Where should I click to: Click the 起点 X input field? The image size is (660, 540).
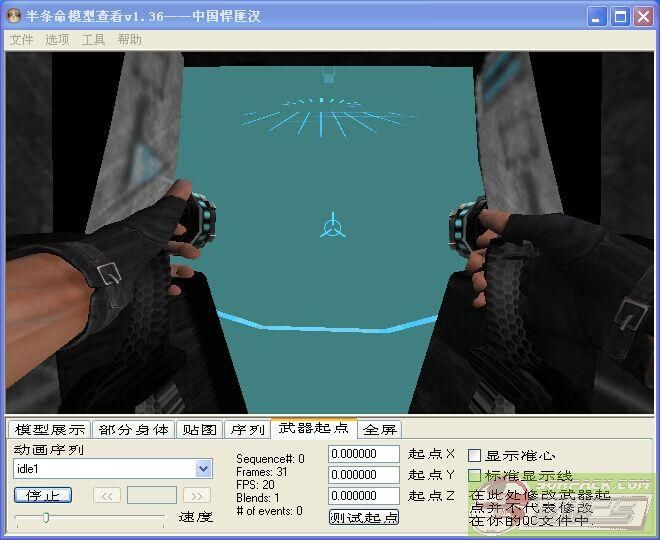pos(364,454)
